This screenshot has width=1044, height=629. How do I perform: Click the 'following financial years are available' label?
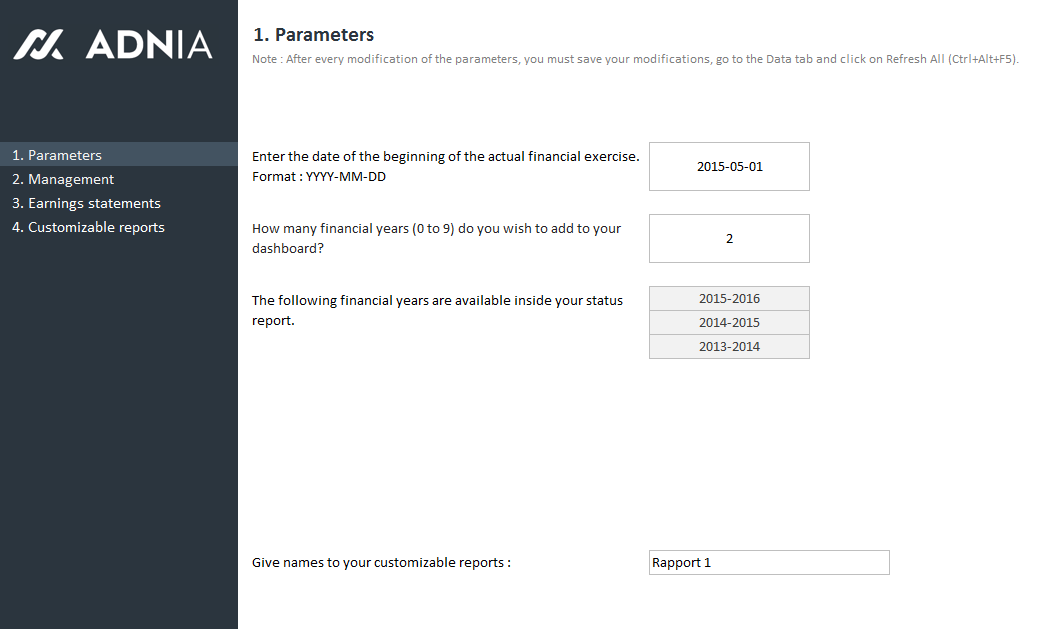click(437, 300)
